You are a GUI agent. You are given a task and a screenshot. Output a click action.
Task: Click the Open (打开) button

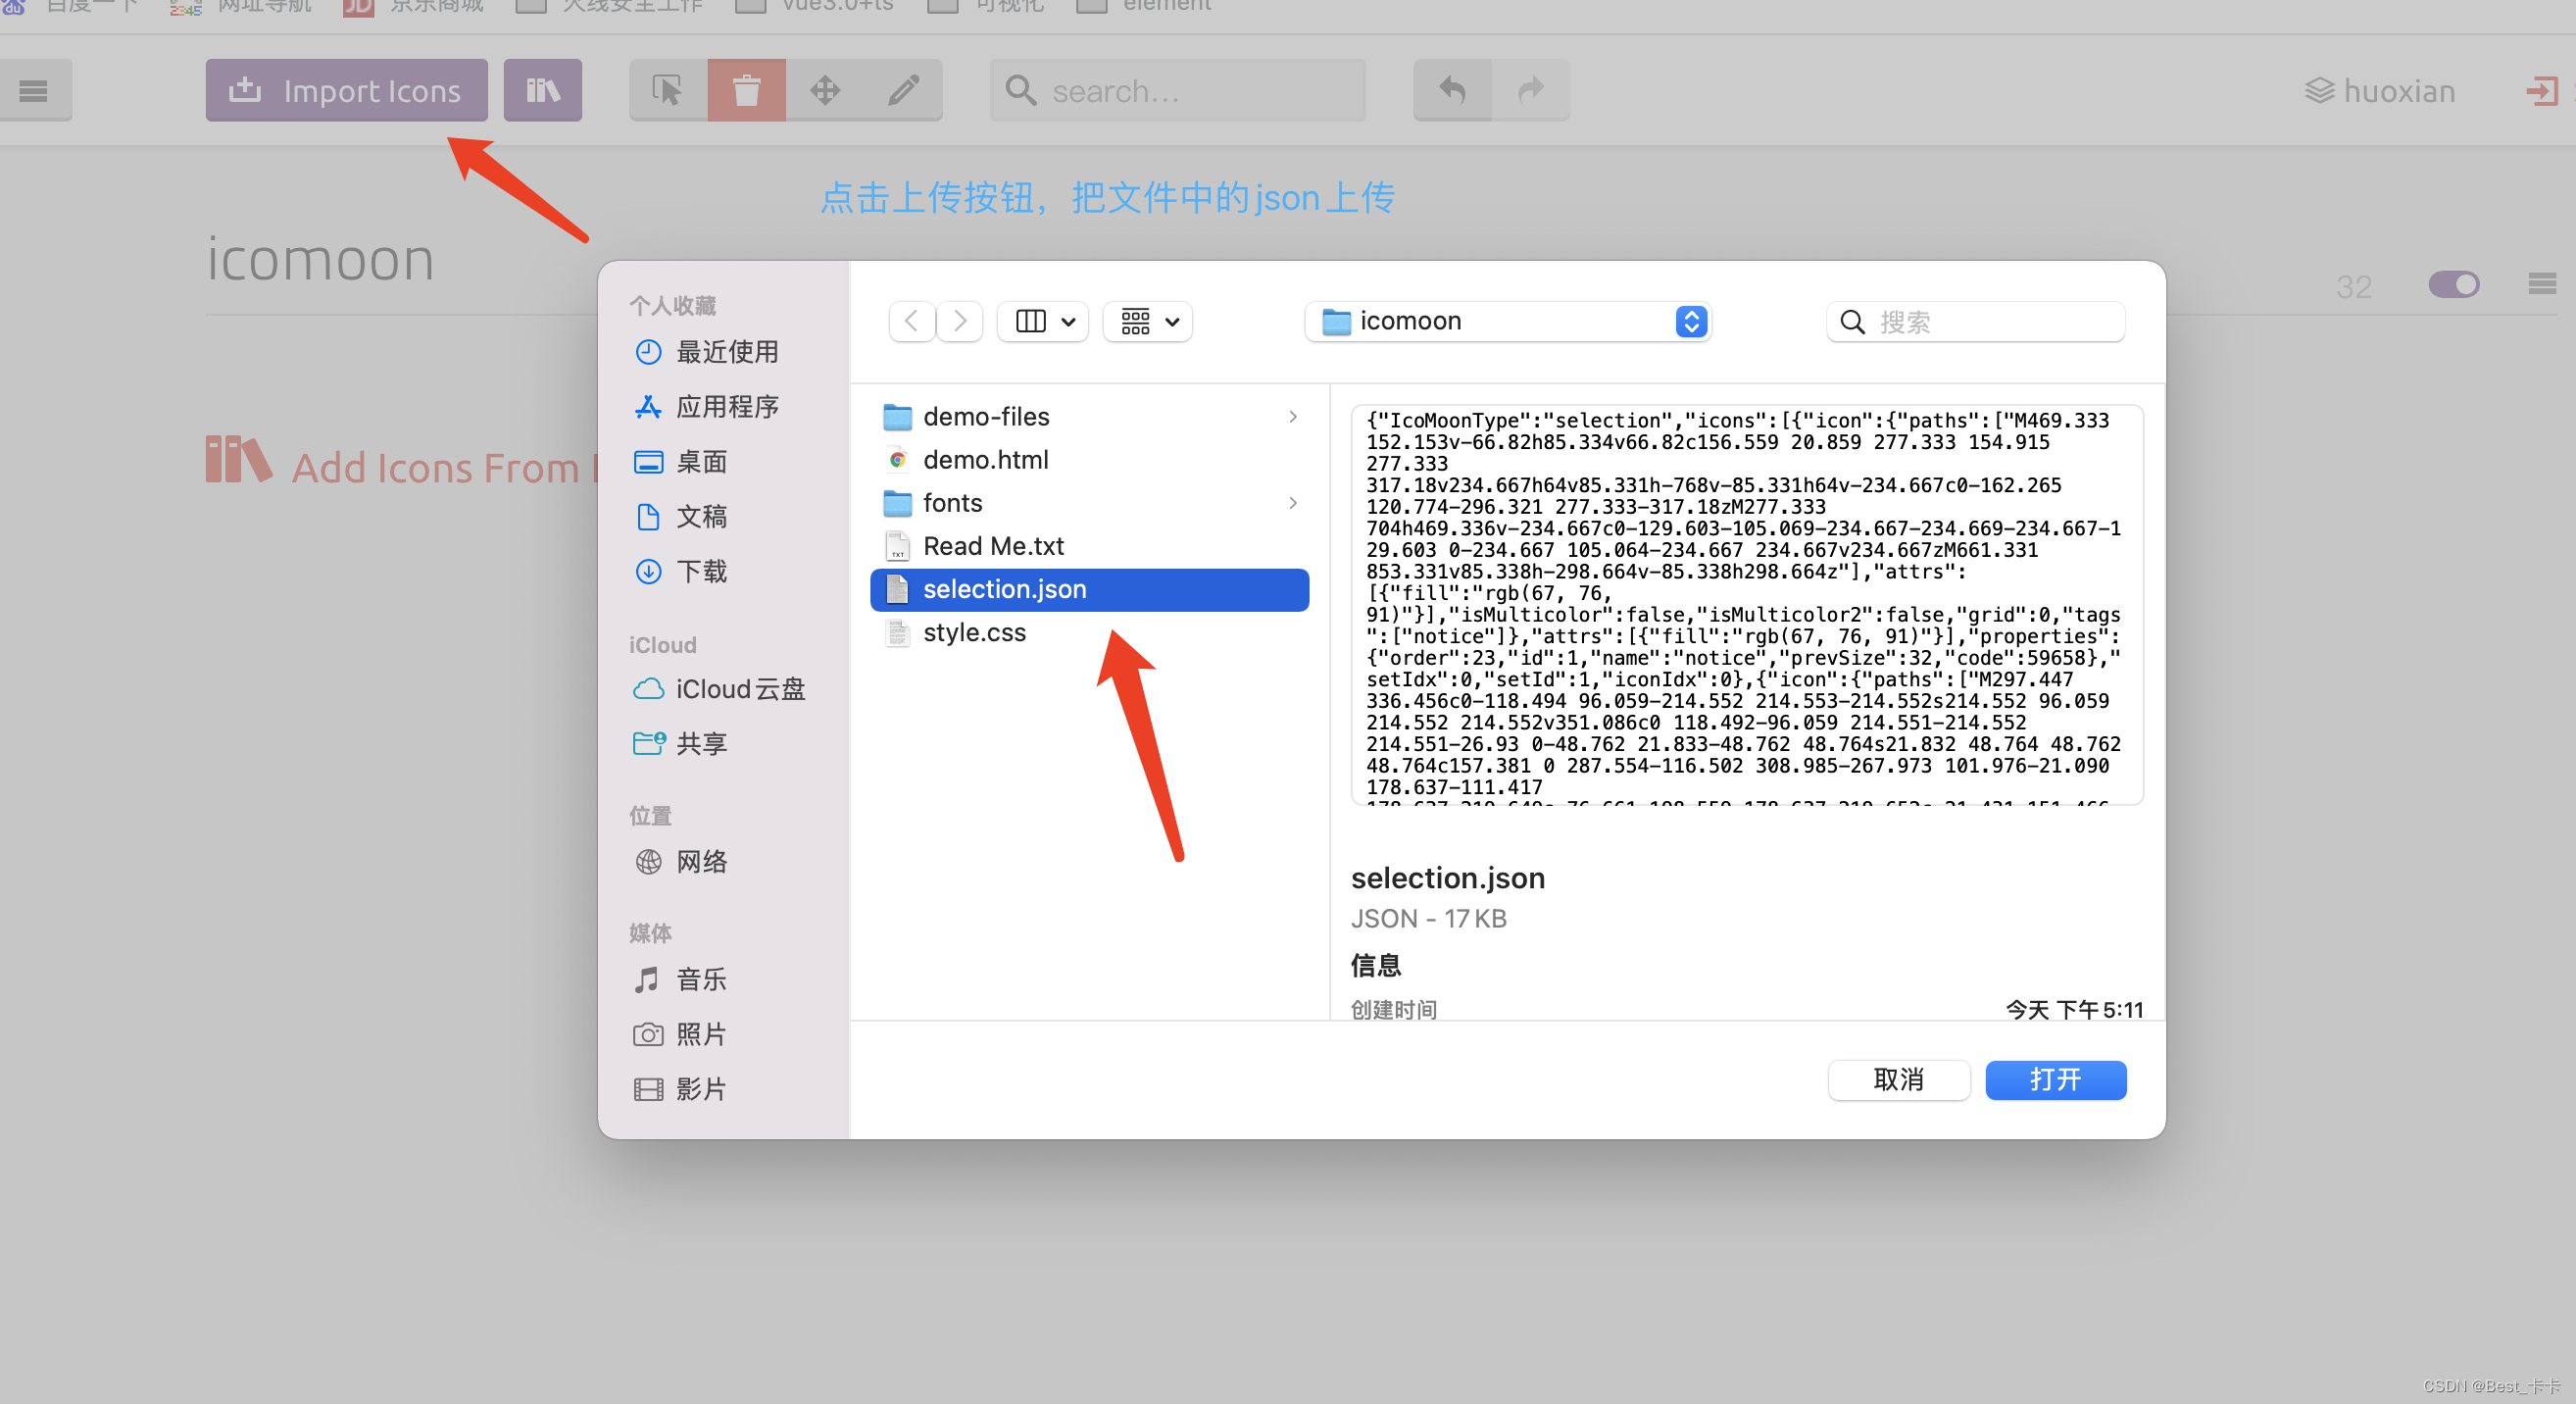click(x=2055, y=1080)
